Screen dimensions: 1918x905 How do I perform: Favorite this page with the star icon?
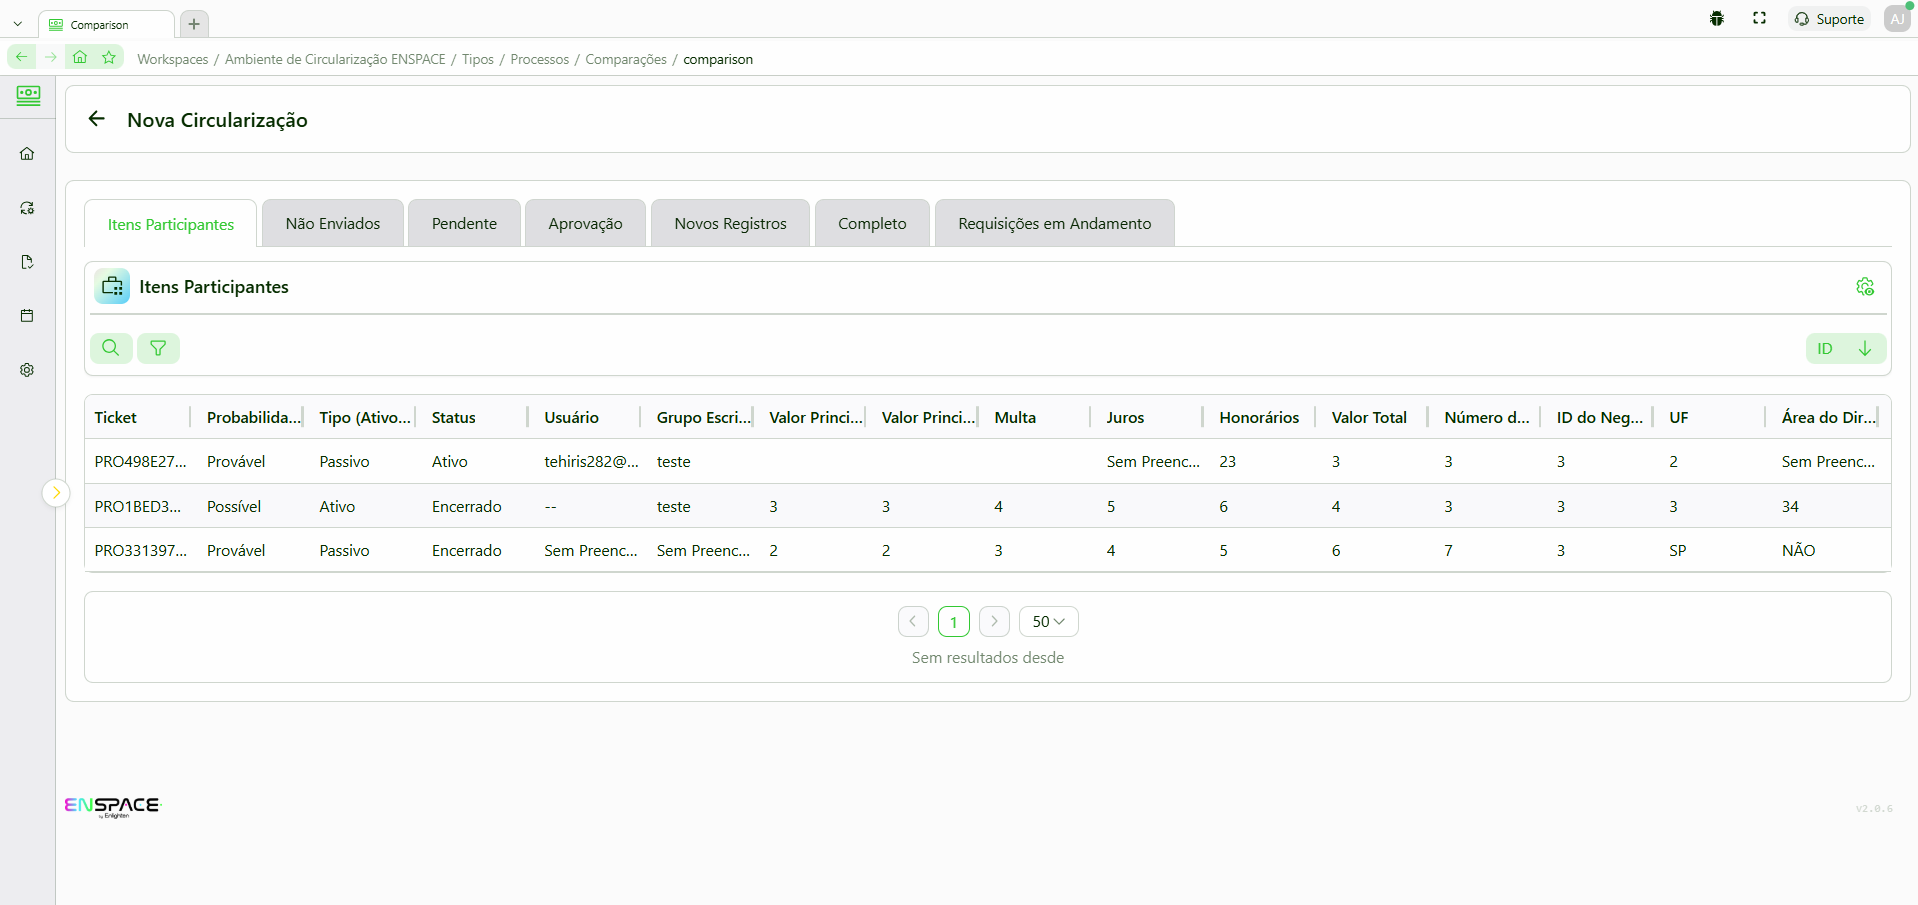109,58
